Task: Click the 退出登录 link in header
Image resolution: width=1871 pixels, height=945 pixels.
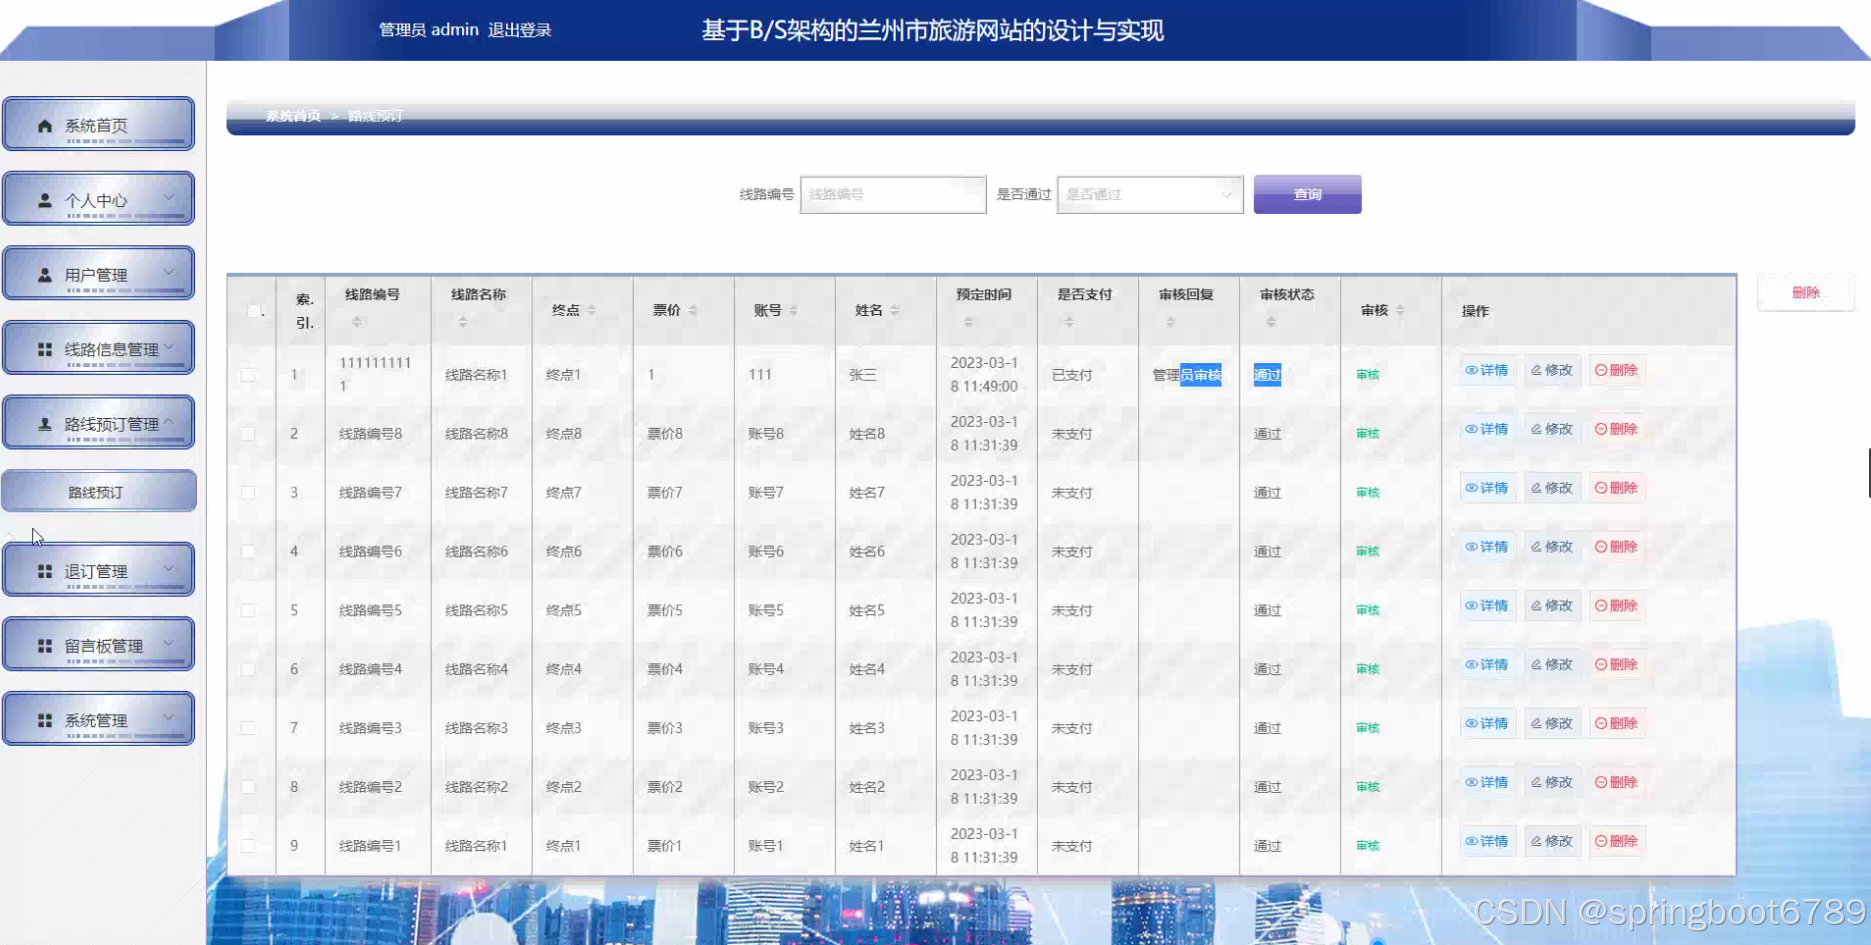Action: (520, 30)
